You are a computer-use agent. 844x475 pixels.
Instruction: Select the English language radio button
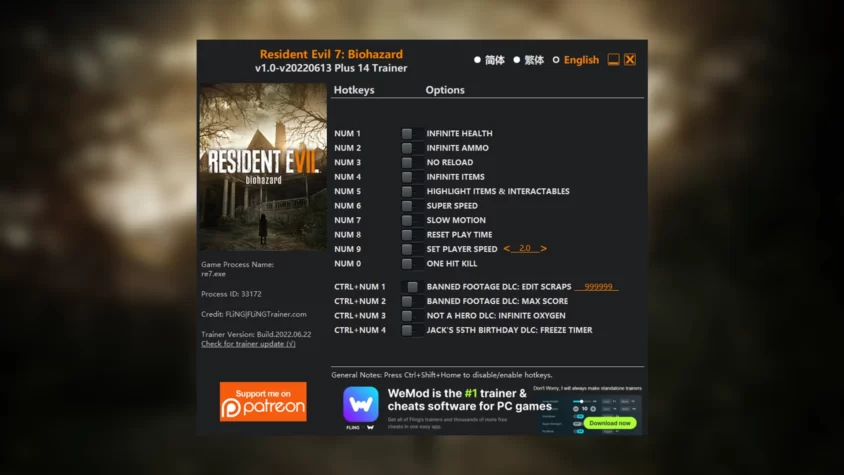coord(557,60)
